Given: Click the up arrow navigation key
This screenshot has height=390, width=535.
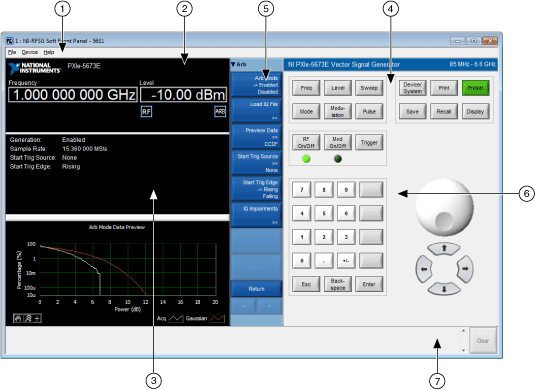Looking at the screenshot, I should (x=444, y=249).
